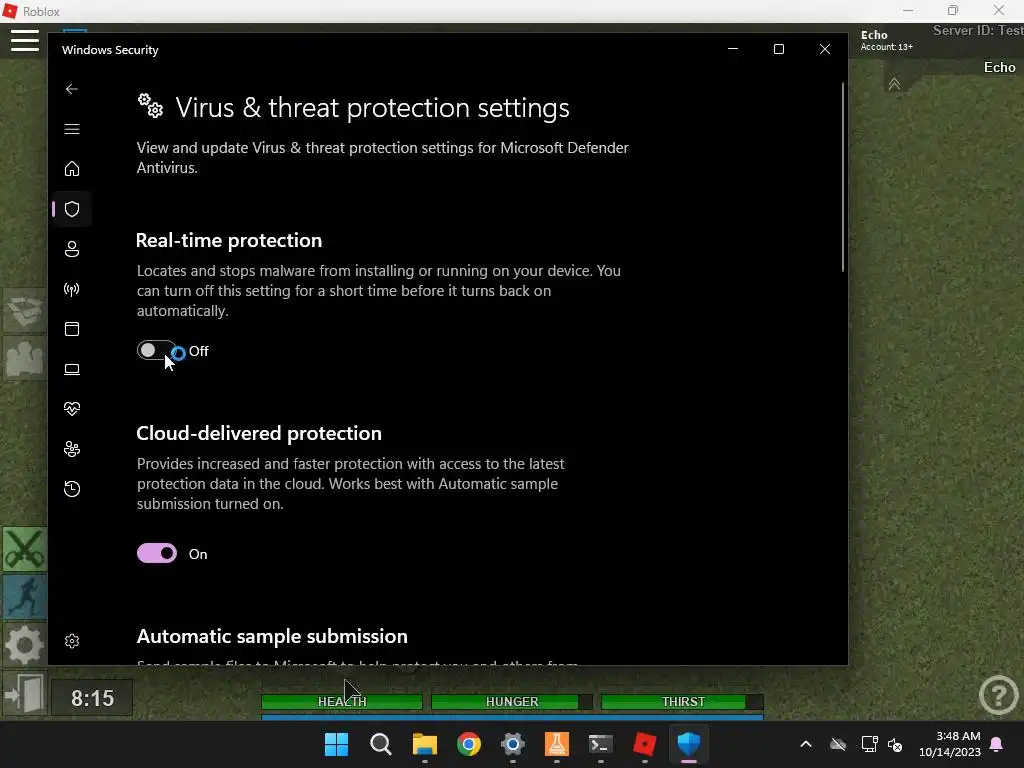The image size is (1024, 768).
Task: Click the Roblox crossed-swords icon on left
Action: pyautogui.click(x=25, y=549)
